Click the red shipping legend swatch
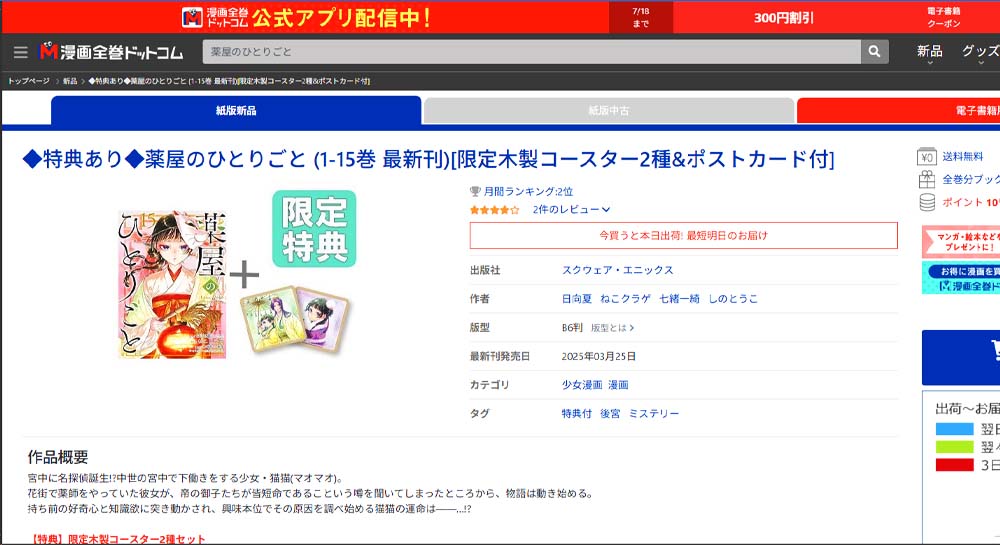The image size is (1000, 545). tap(954, 465)
